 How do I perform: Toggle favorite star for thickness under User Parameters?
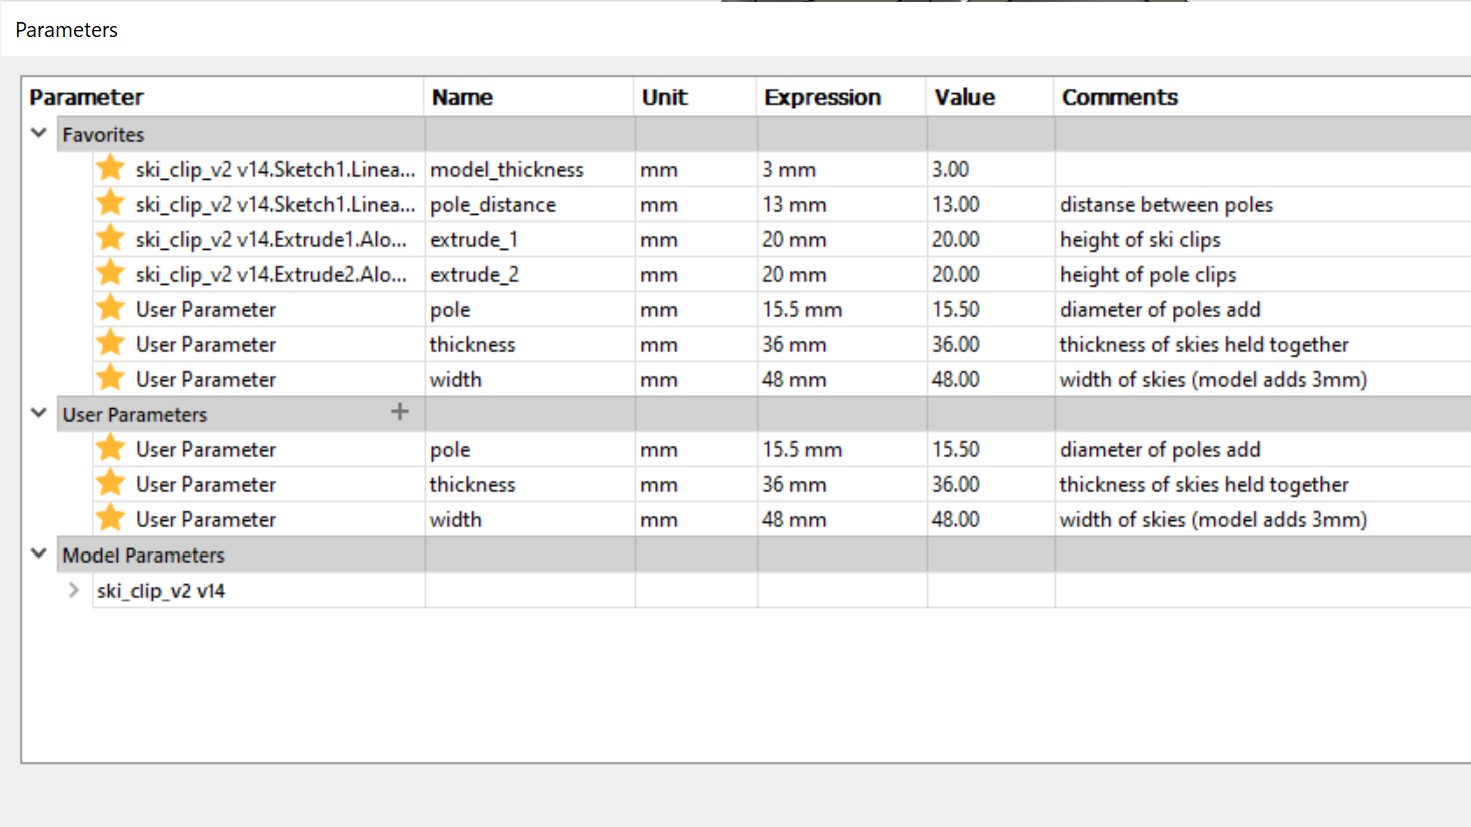coord(110,483)
